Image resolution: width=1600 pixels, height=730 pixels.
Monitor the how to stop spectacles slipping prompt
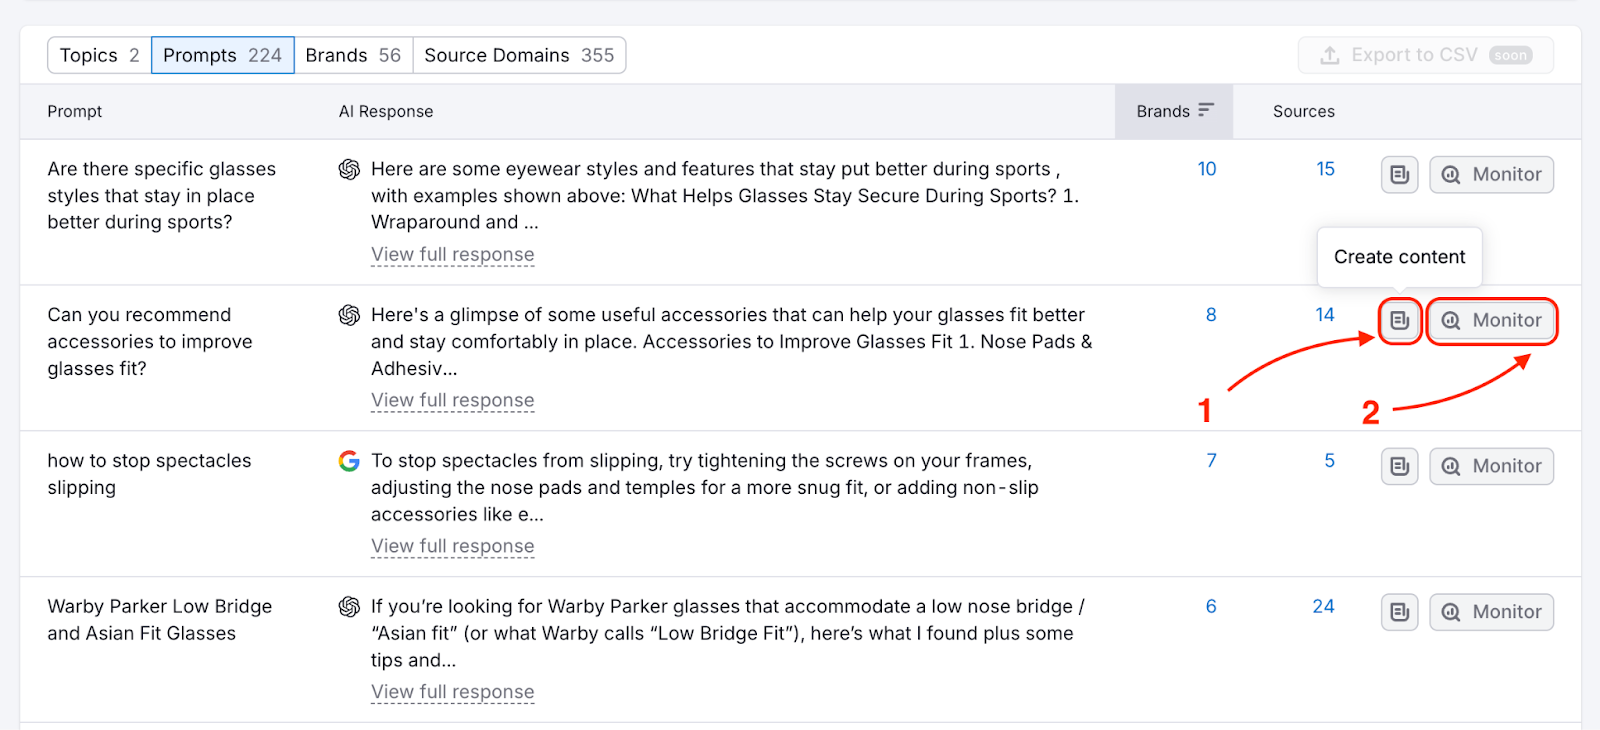[x=1491, y=467]
